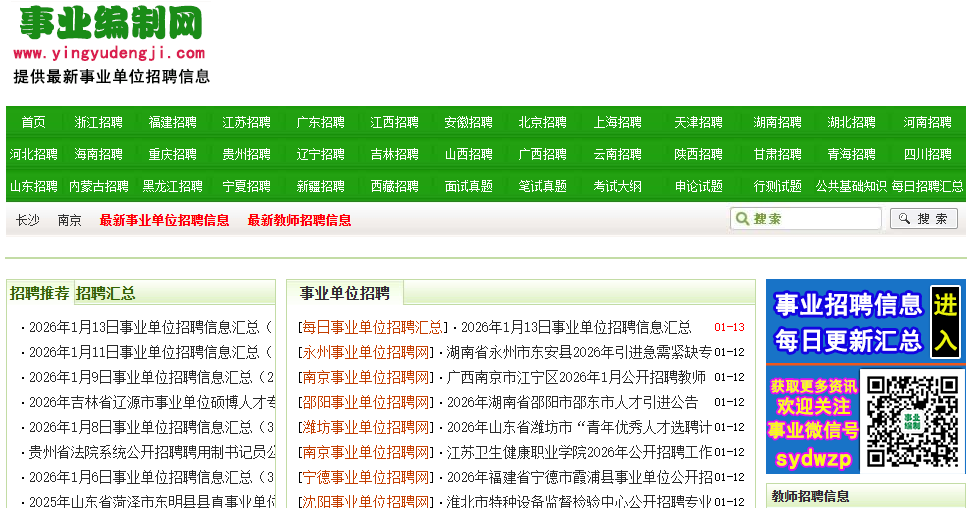Visit 云南招聘 section
969x508 pixels.
617,155
